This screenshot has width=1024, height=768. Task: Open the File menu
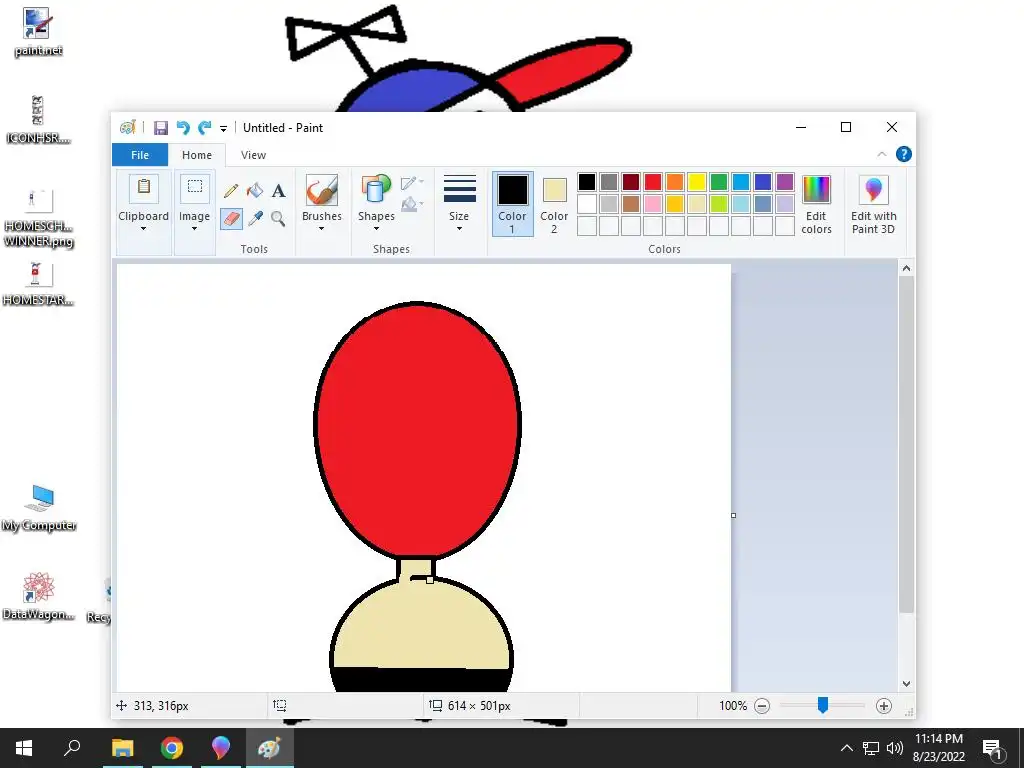[x=140, y=155]
